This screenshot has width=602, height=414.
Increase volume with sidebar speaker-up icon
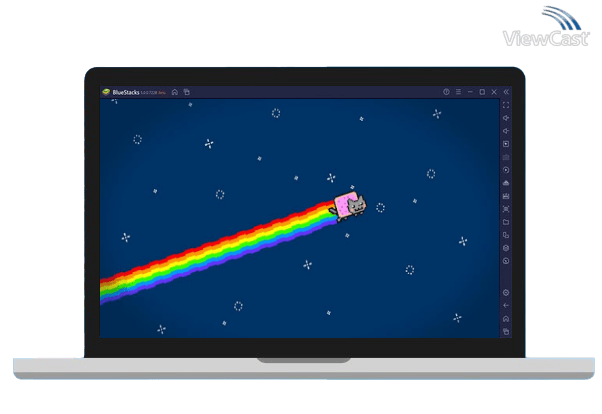coord(506,118)
